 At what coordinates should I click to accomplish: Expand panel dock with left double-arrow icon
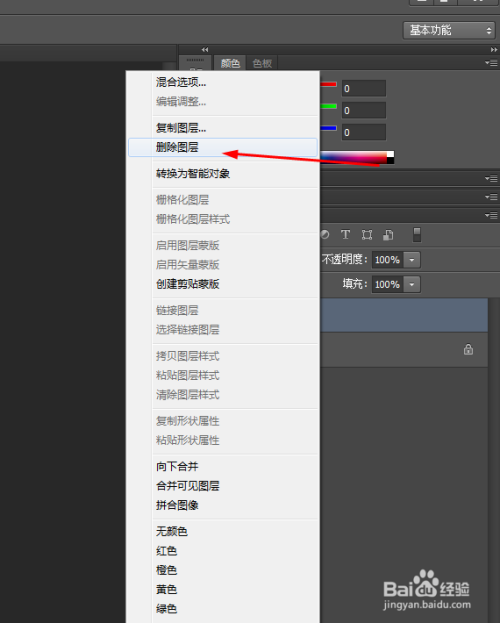pyautogui.click(x=205, y=50)
